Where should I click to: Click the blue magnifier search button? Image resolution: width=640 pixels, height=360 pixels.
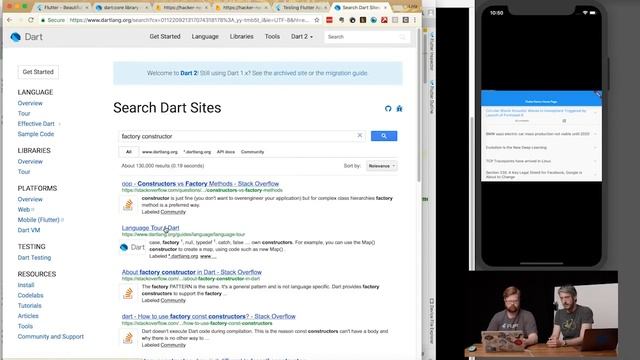pos(384,136)
